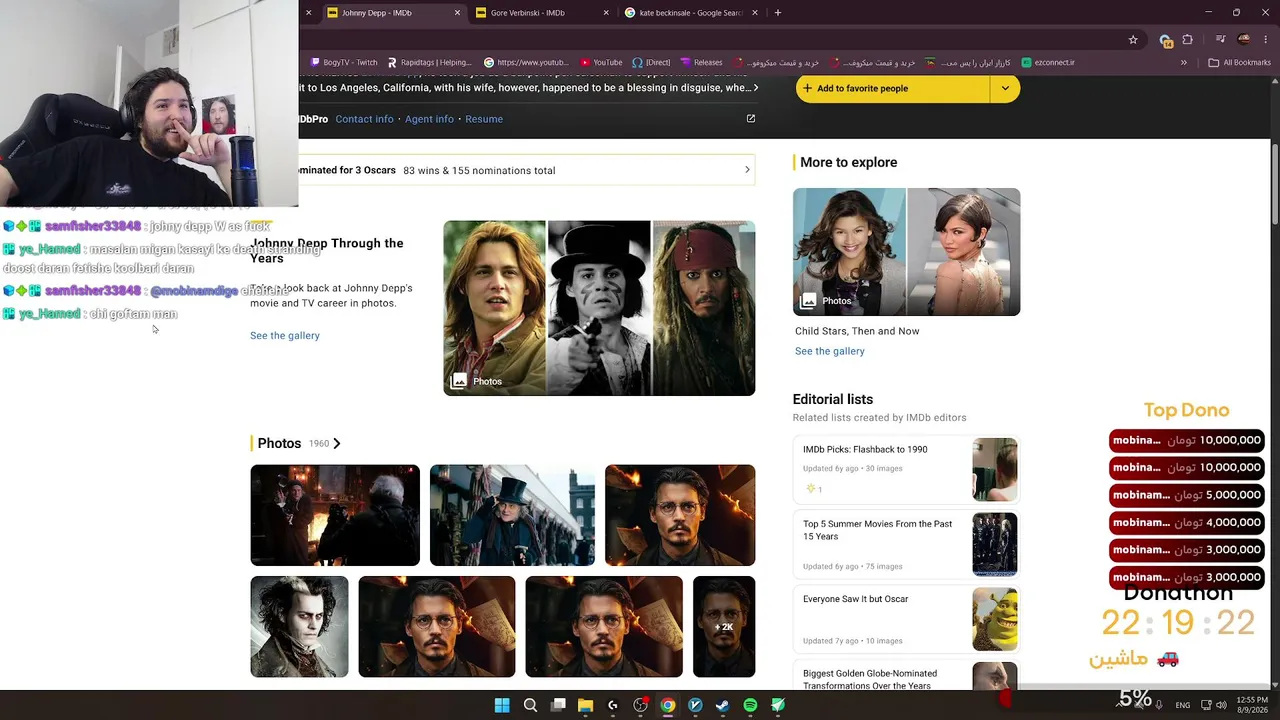Open the taskbar clock and date
Screen dimensions: 1280x720
coord(1252,705)
